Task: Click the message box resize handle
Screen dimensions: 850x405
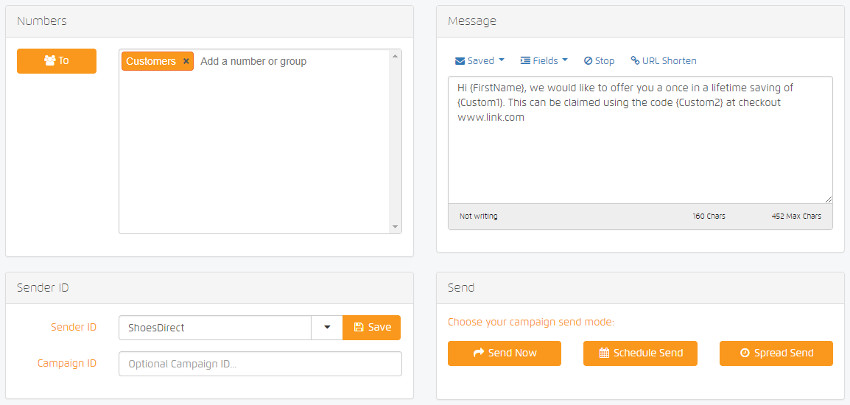Action: [828, 200]
